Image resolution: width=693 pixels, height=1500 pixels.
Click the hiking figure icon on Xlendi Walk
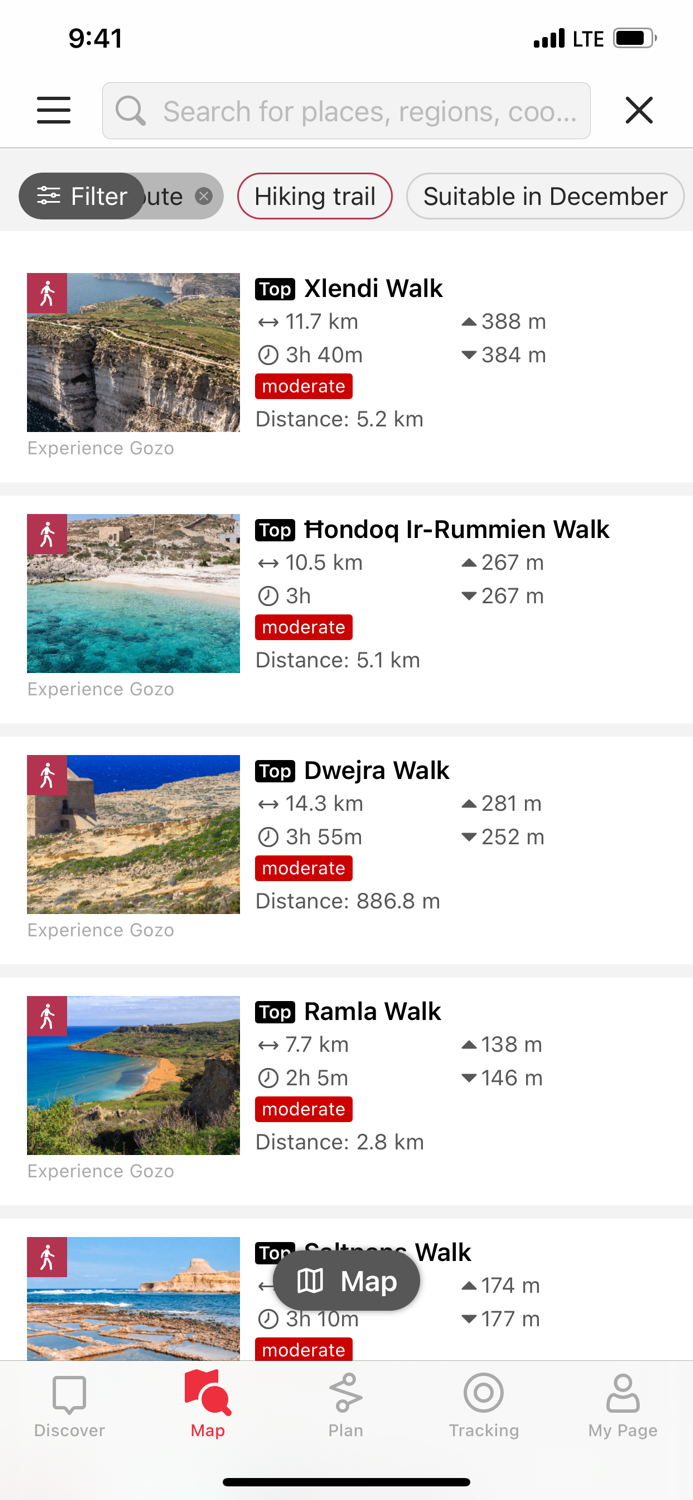[47, 293]
